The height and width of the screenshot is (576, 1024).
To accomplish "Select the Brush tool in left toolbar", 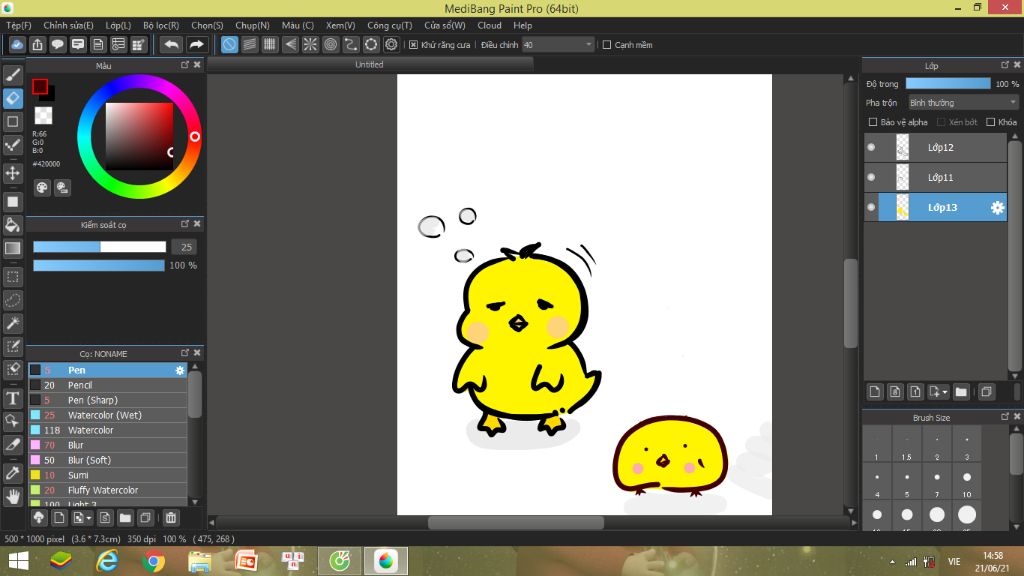I will tap(12, 75).
